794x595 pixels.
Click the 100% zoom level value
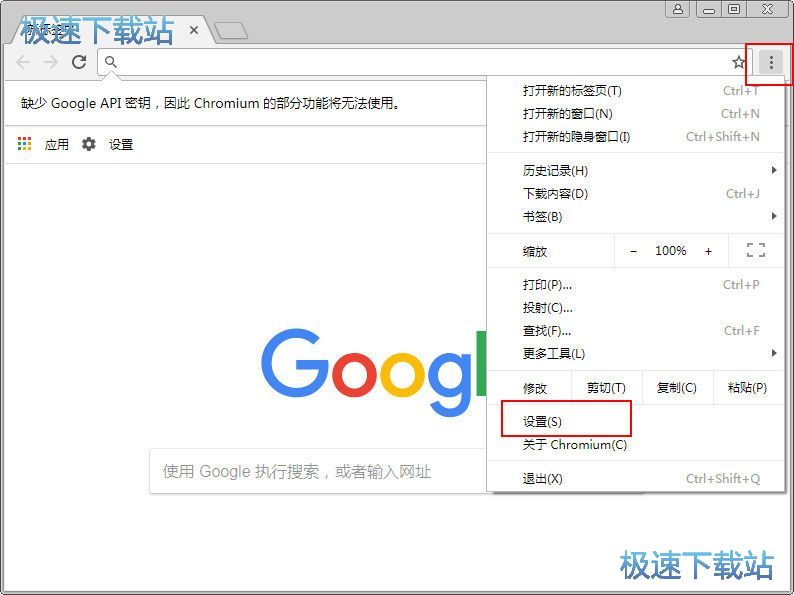click(x=670, y=251)
